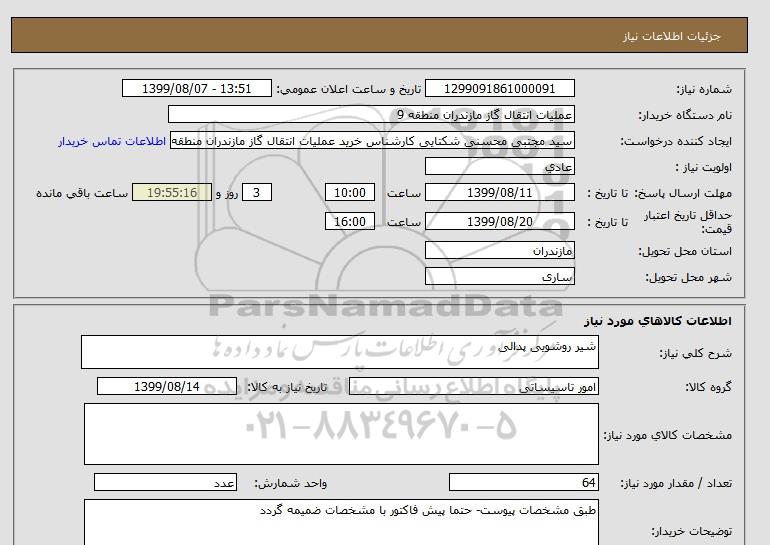Click the general description field شیر روشویی پدالی
The image size is (770, 545).
click(x=340, y=352)
